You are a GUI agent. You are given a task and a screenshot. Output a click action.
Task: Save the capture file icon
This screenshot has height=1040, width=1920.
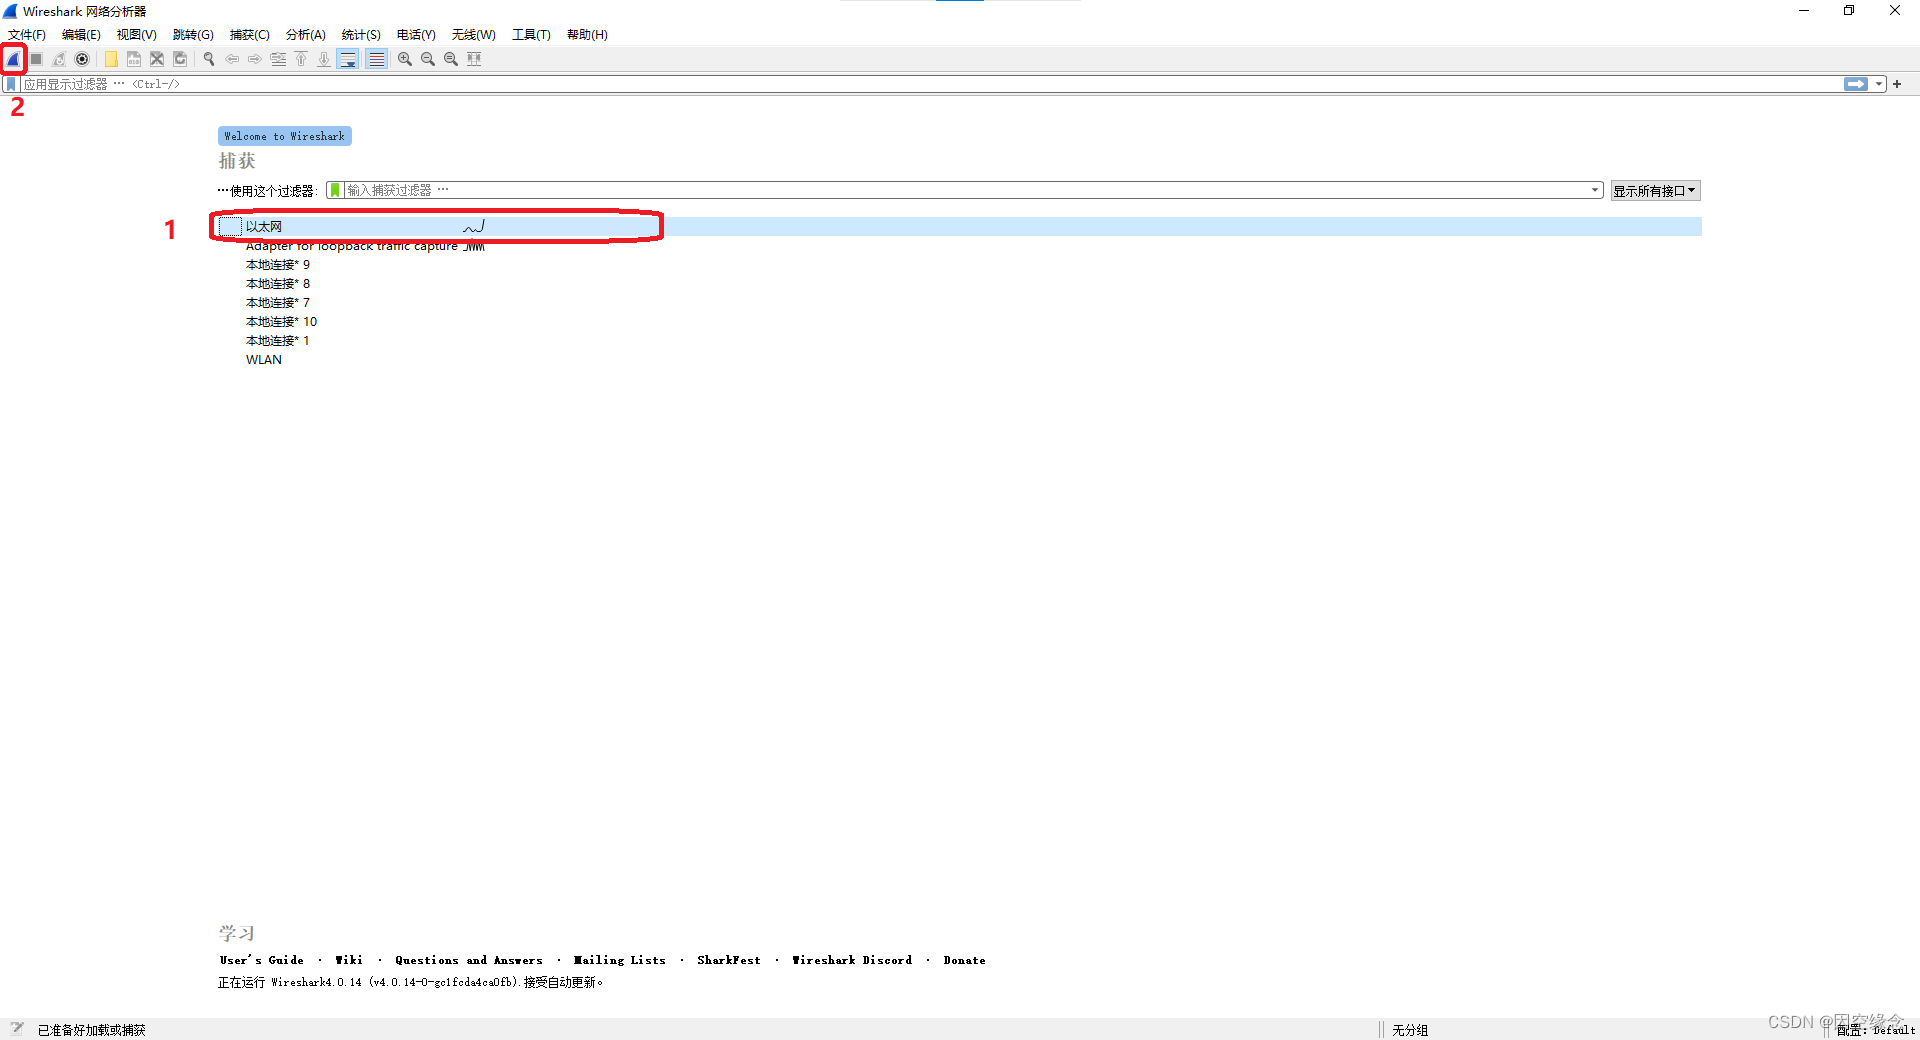[134, 59]
